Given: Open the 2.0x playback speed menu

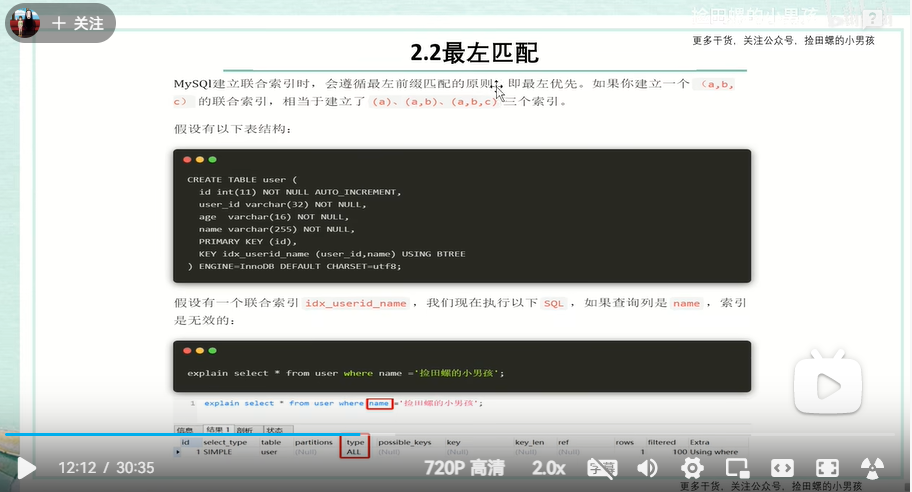Looking at the screenshot, I should 548,468.
